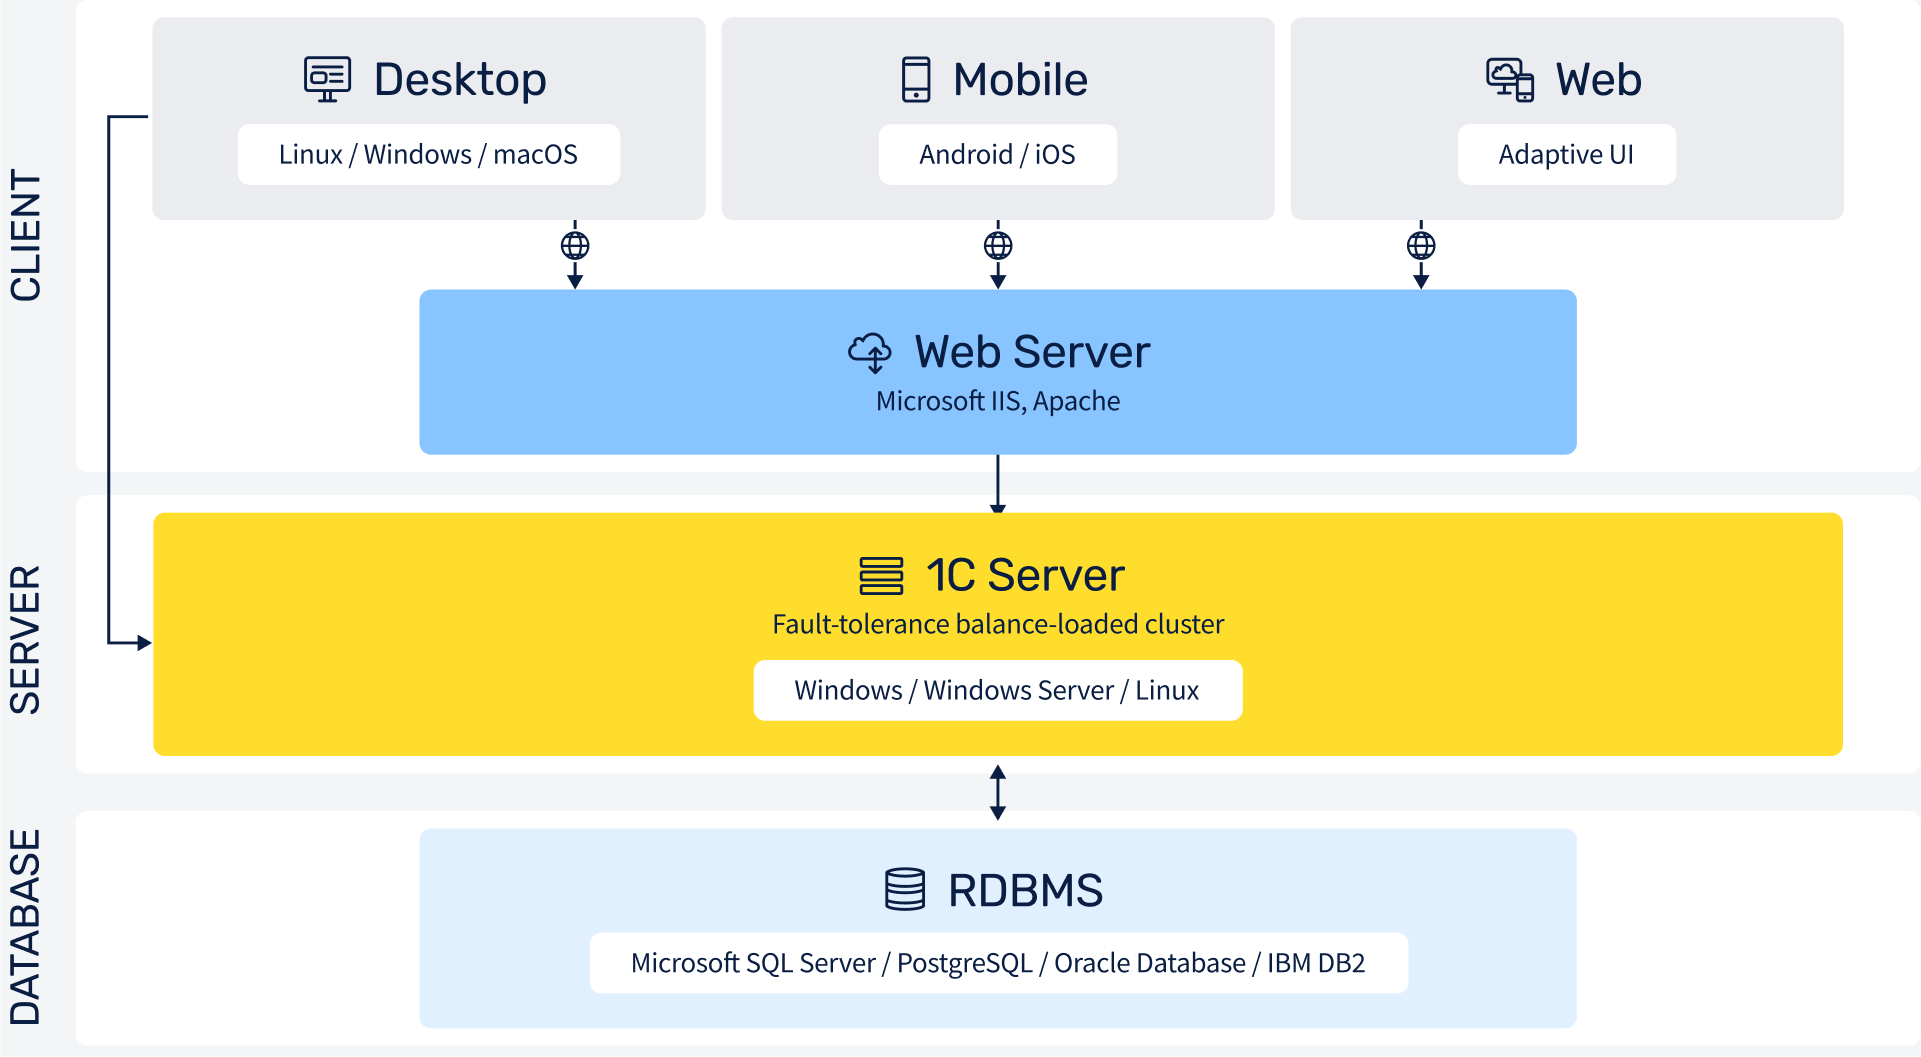This screenshot has width=1921, height=1057.
Task: Click the globe icon under Mobile
Action: click(x=998, y=245)
